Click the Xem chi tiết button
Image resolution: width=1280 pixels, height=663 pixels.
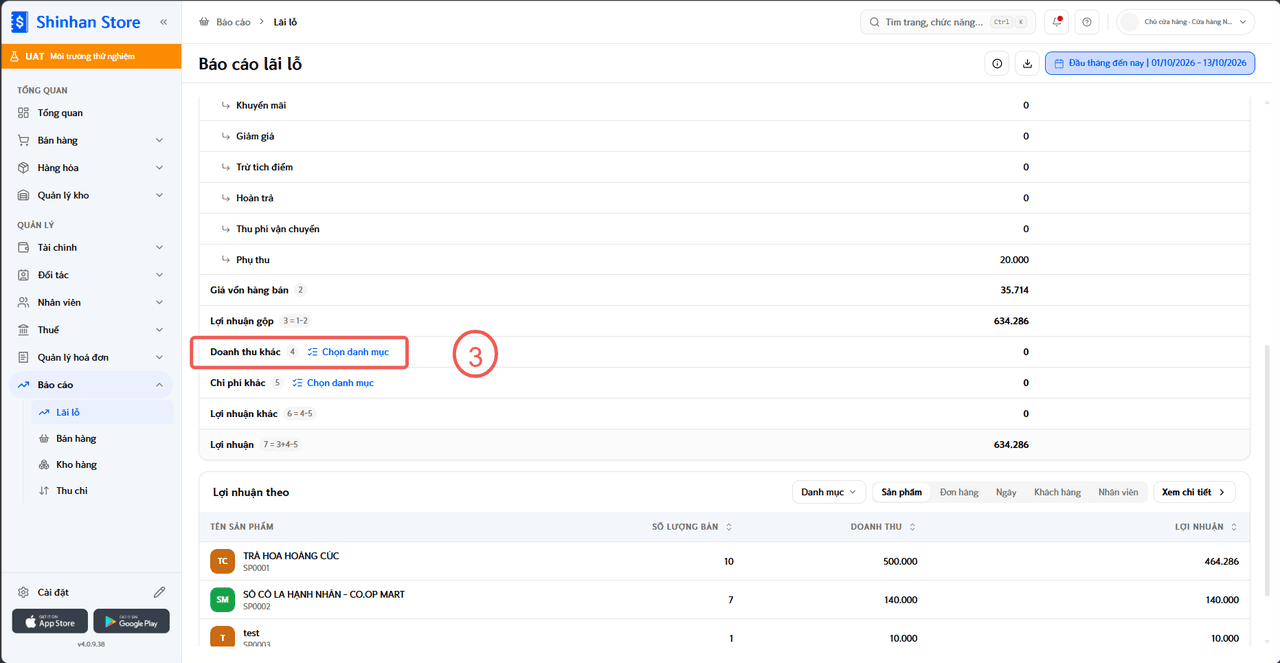coord(1194,492)
